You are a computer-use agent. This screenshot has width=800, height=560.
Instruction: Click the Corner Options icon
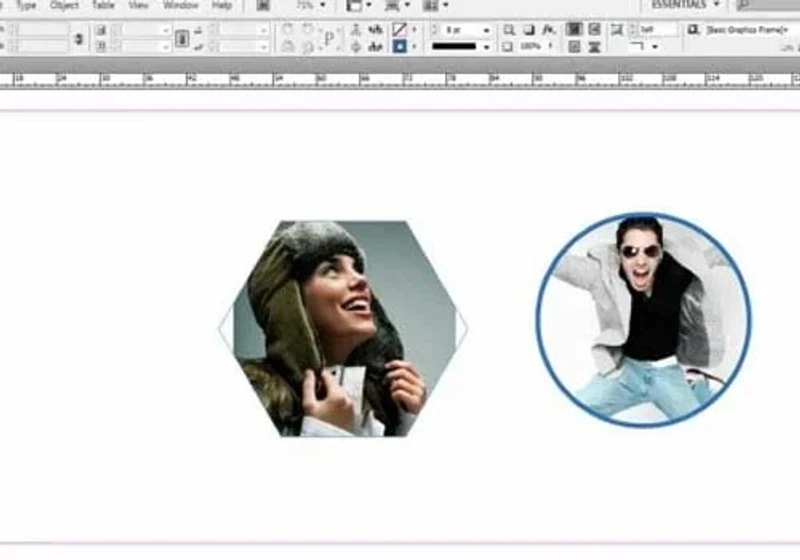617,30
